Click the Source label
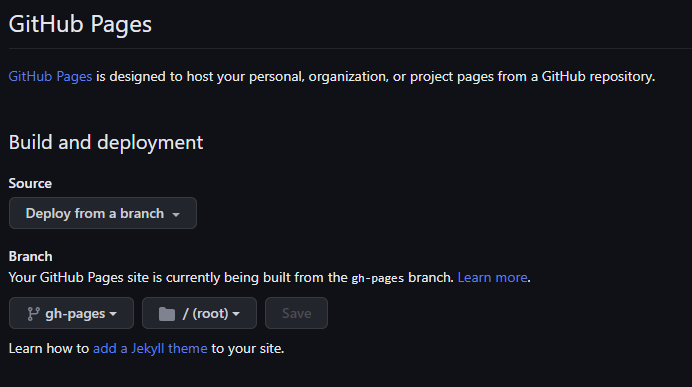The width and height of the screenshot is (692, 387). tap(30, 184)
